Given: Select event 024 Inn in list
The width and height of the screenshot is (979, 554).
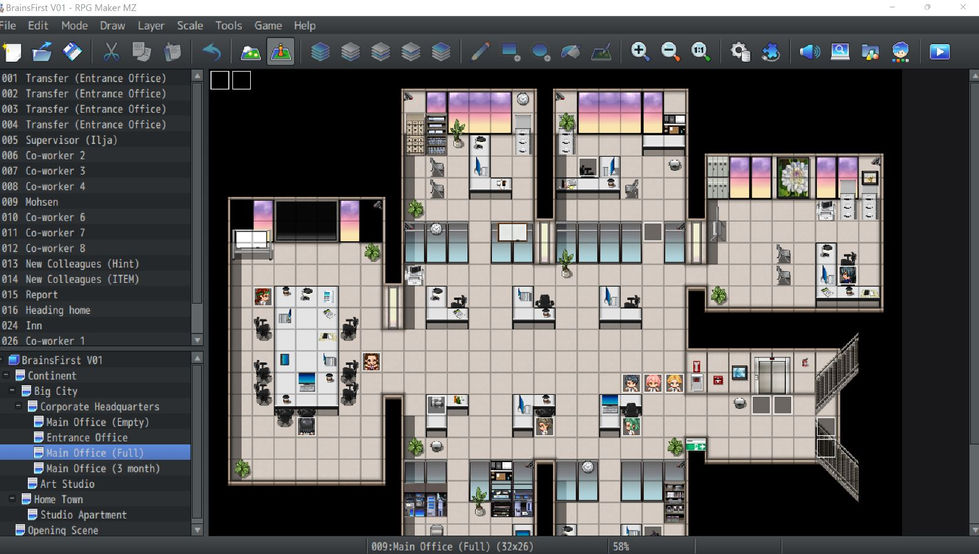Looking at the screenshot, I should coord(95,325).
